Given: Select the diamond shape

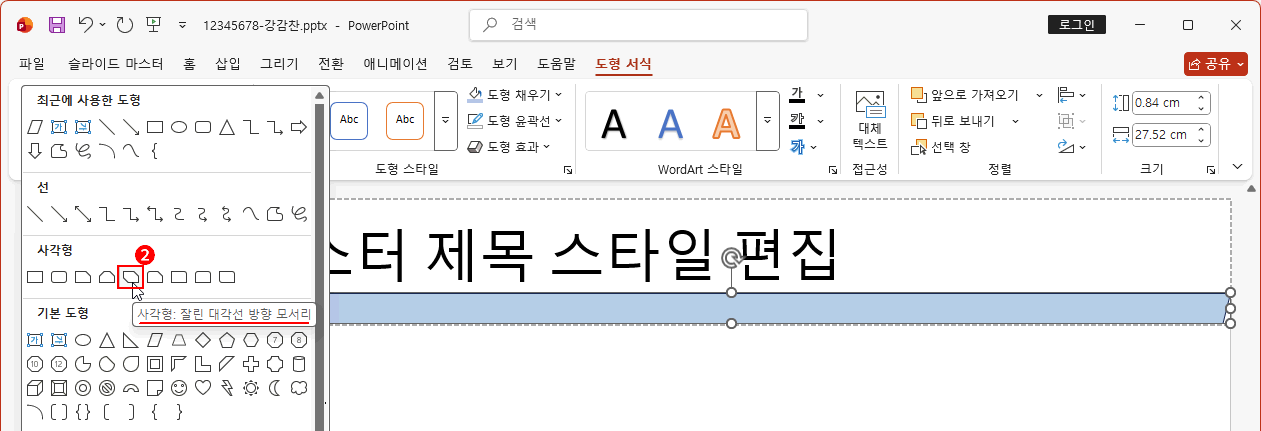Looking at the screenshot, I should [203, 340].
